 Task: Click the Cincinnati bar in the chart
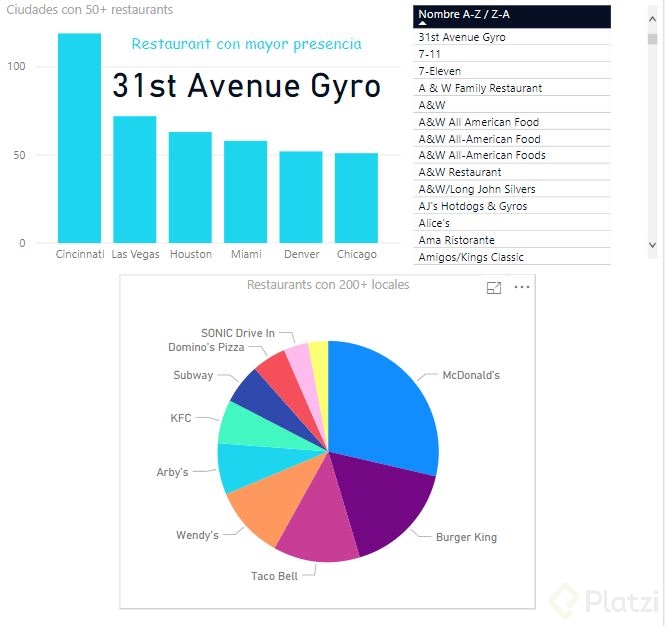pos(79,138)
